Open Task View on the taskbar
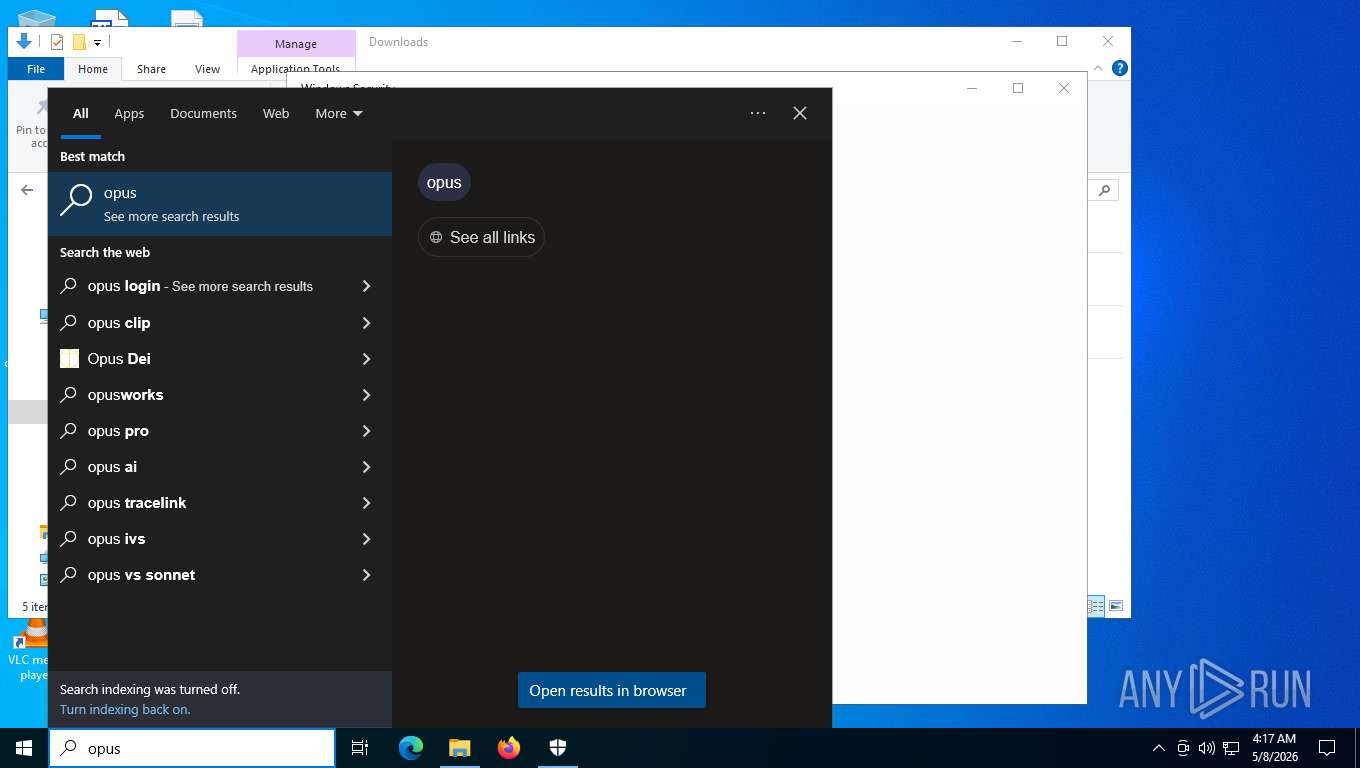Image resolution: width=1360 pixels, height=768 pixels. 360,748
